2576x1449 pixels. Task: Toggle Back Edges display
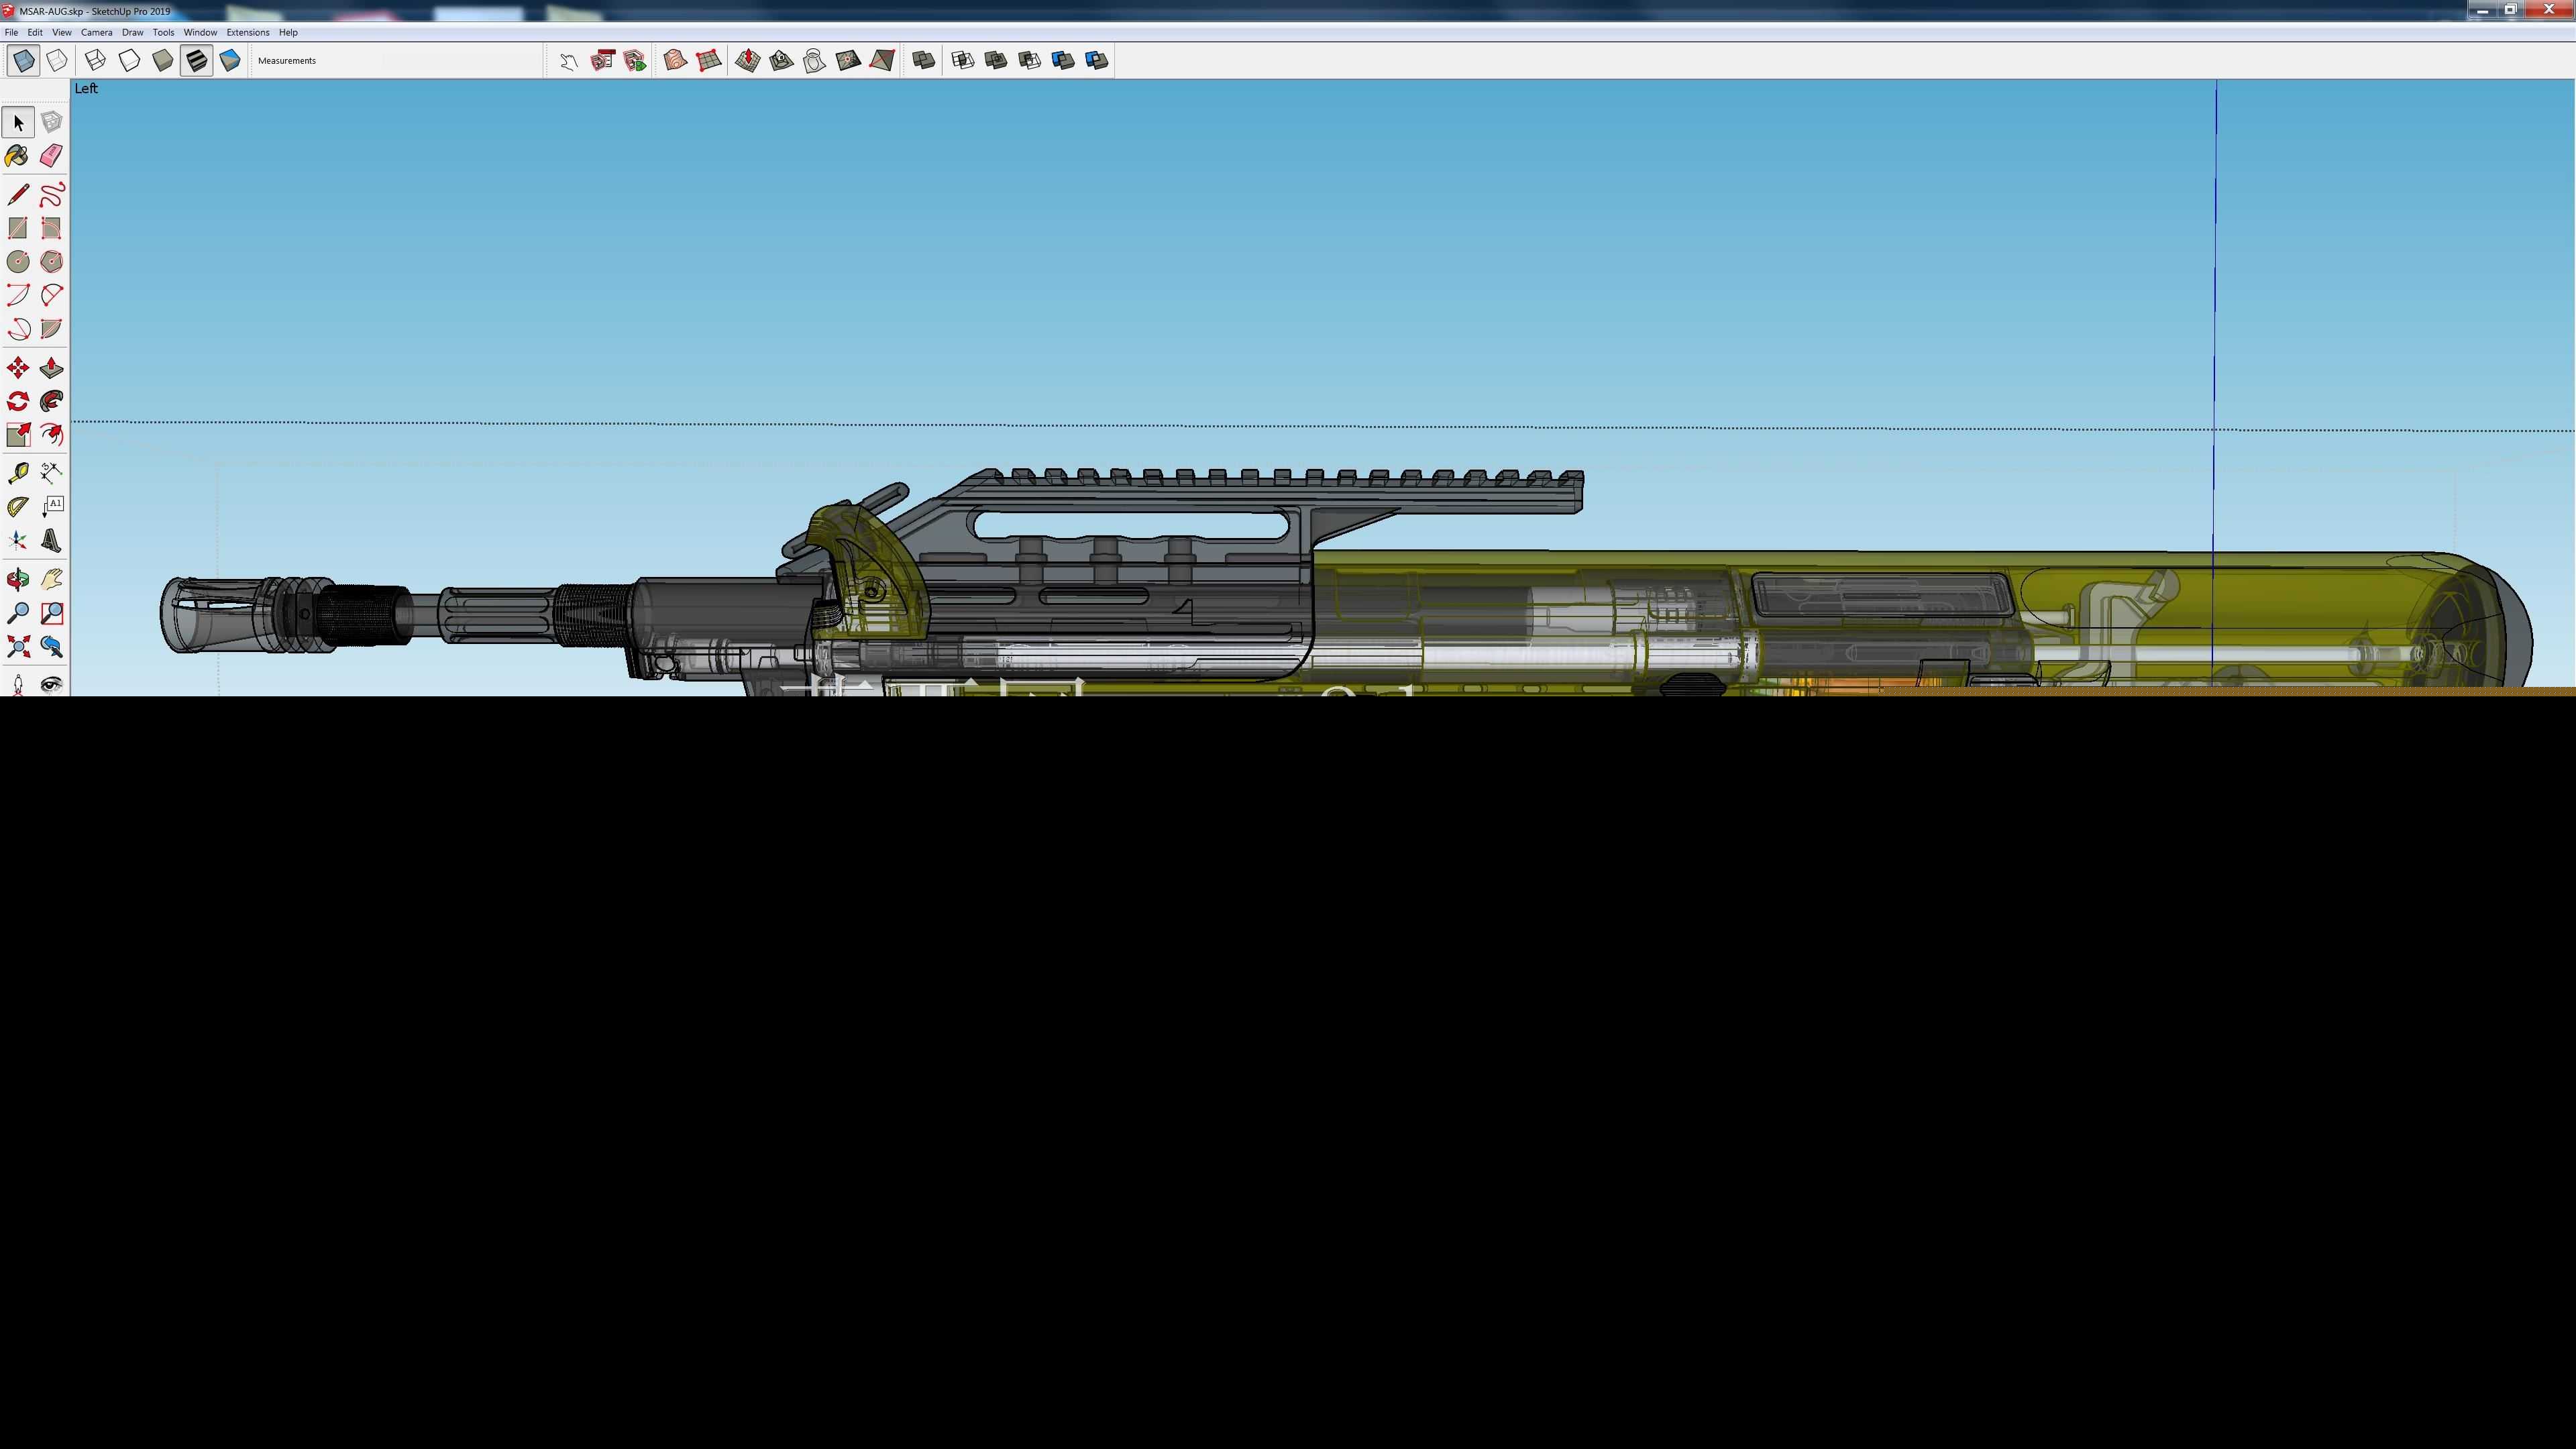point(57,61)
